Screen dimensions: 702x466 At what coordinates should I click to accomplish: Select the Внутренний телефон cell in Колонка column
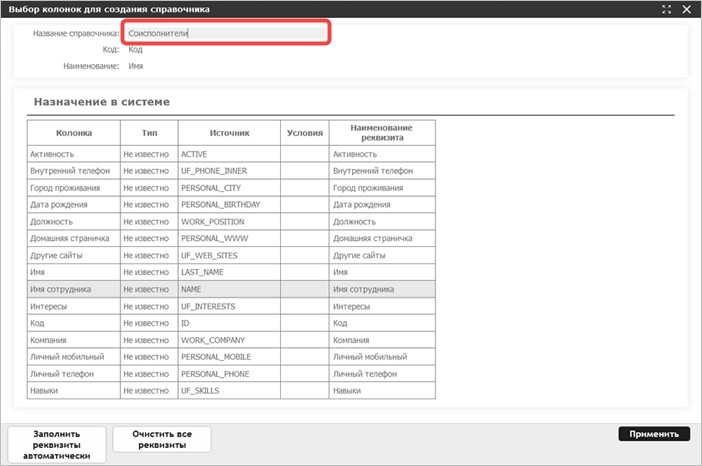[x=74, y=171]
